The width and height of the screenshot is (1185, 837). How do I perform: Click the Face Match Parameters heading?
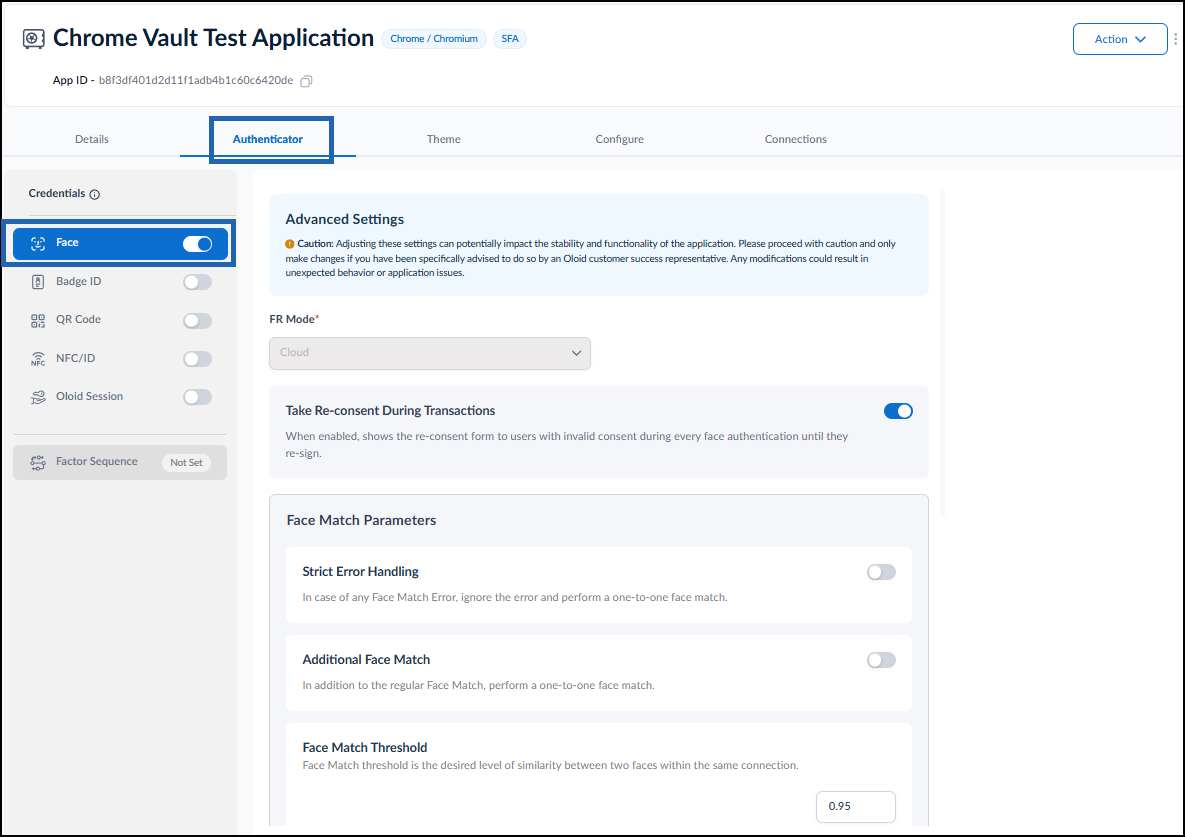pos(361,520)
